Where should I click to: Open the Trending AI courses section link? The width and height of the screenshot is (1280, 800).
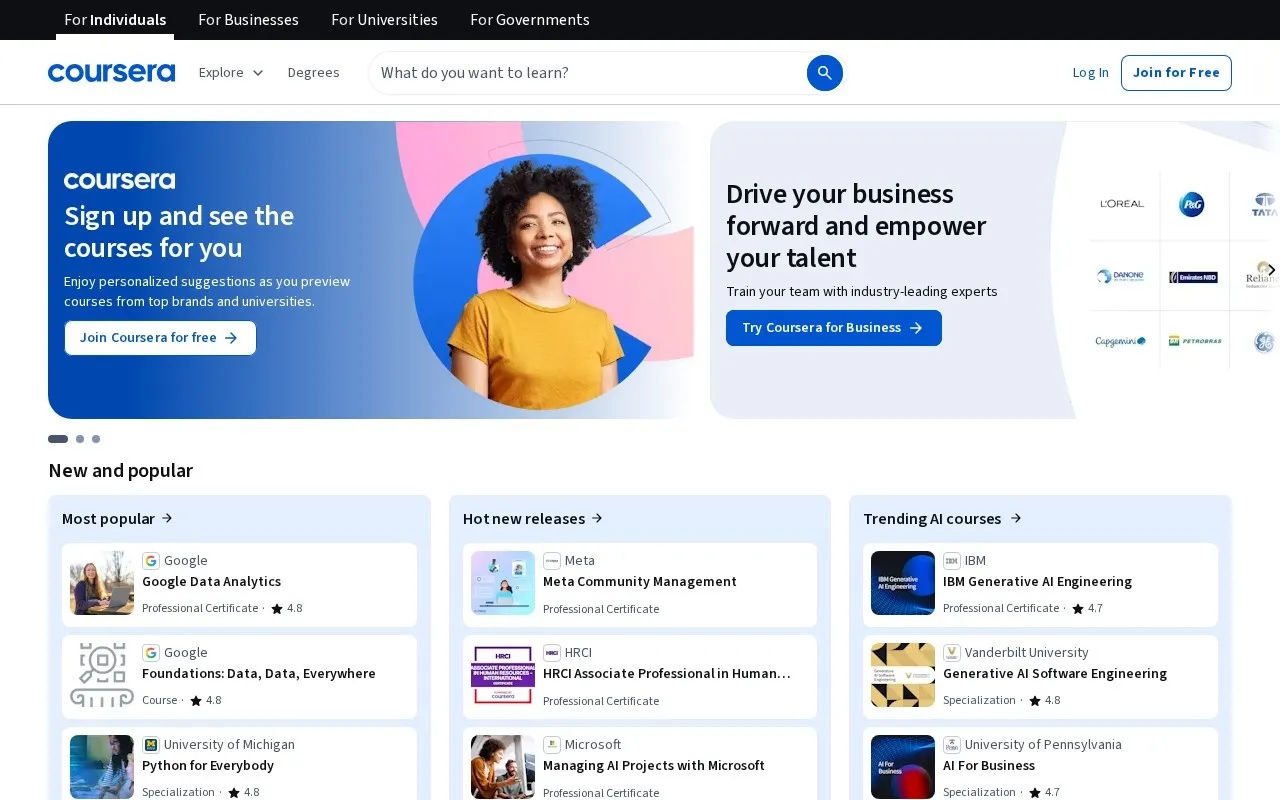click(x=942, y=518)
